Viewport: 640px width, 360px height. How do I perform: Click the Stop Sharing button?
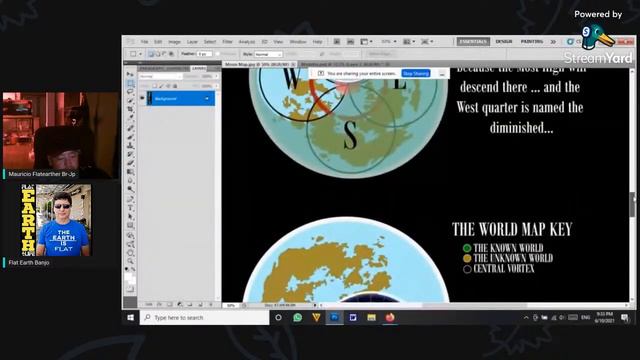[x=416, y=73]
